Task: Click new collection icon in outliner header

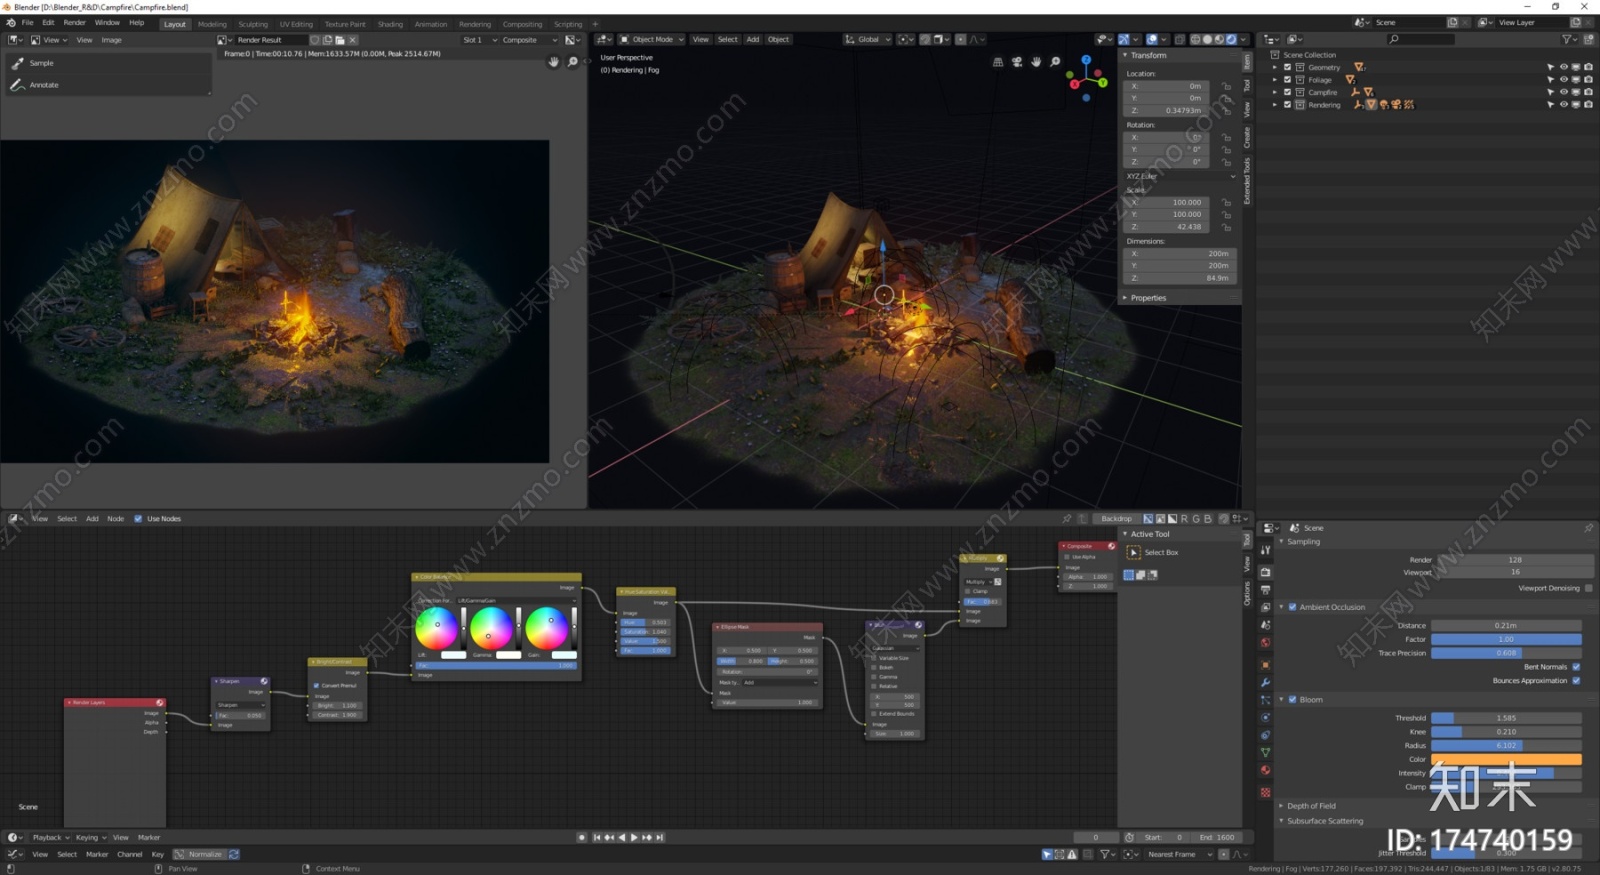Action: pyautogui.click(x=1588, y=40)
